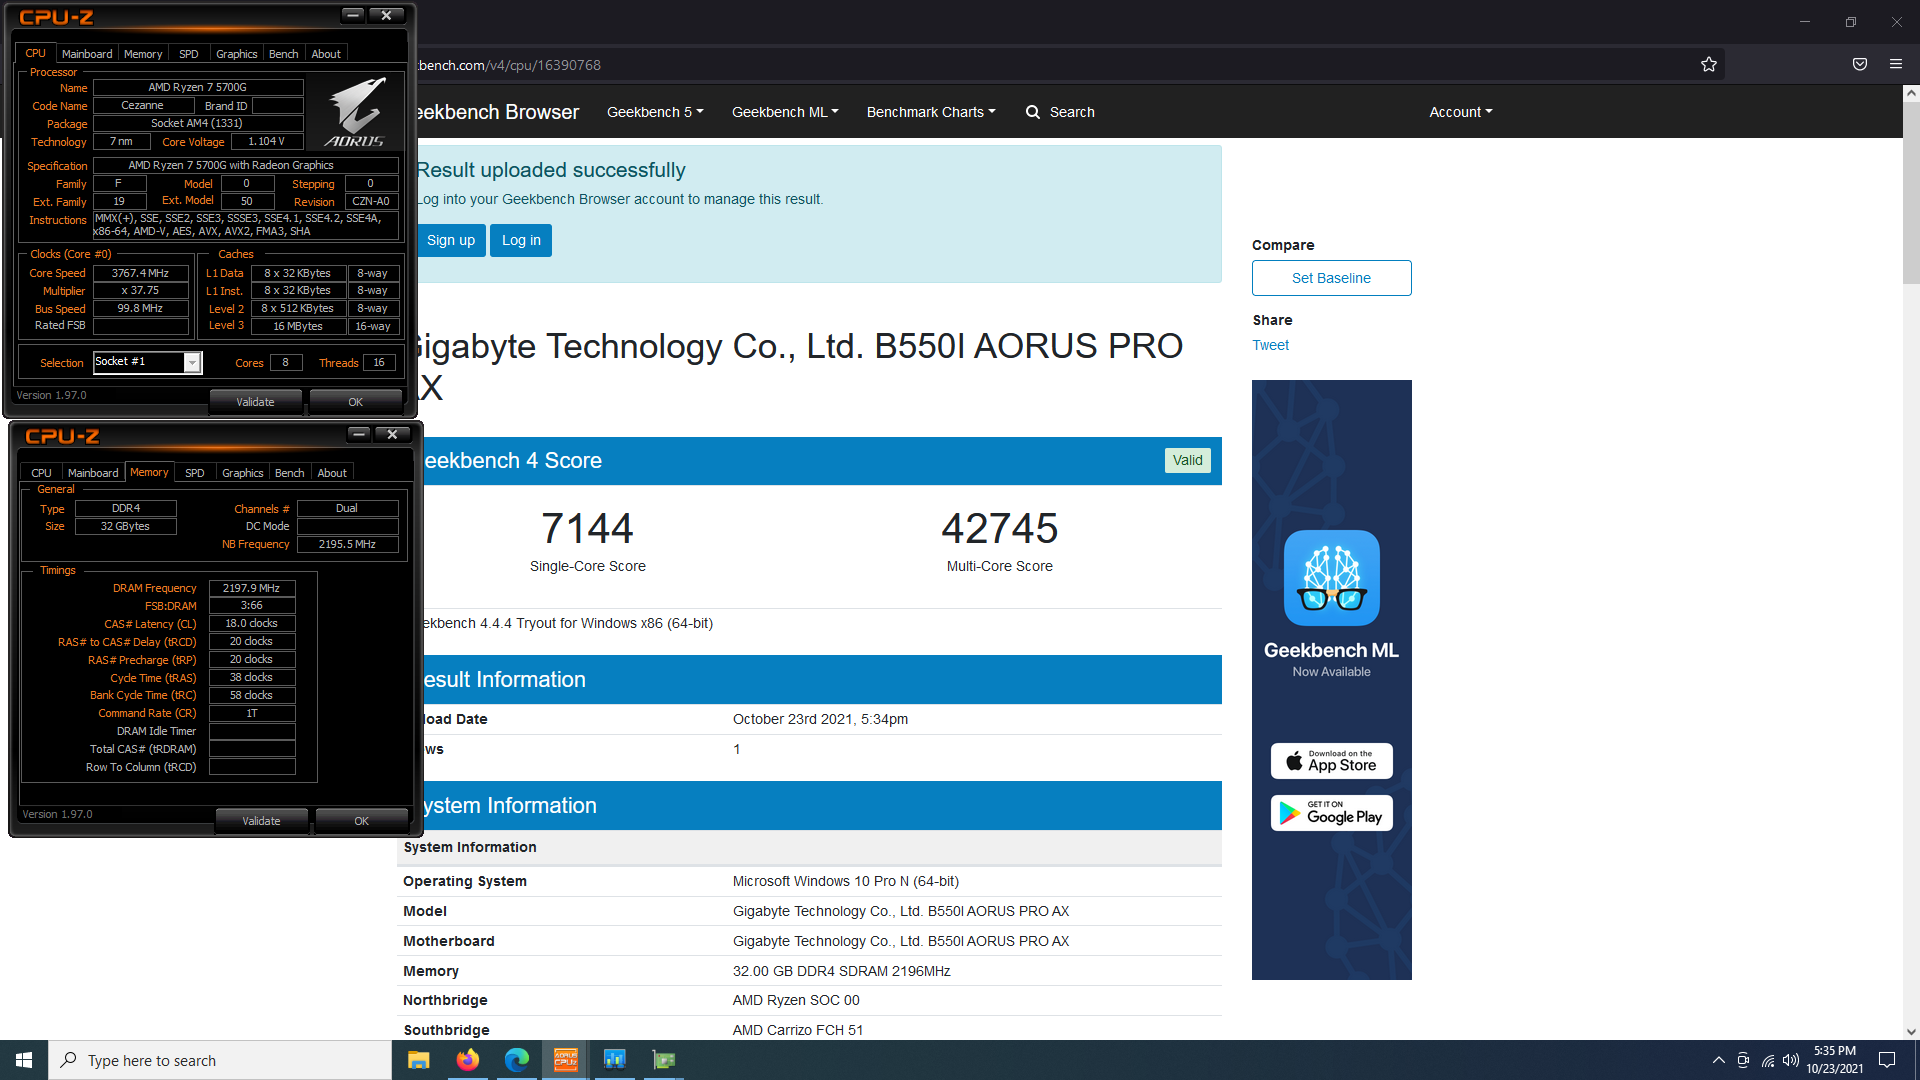This screenshot has width=1920, height=1080.
Task: Open the Google Play download badge
Action: click(1331, 813)
